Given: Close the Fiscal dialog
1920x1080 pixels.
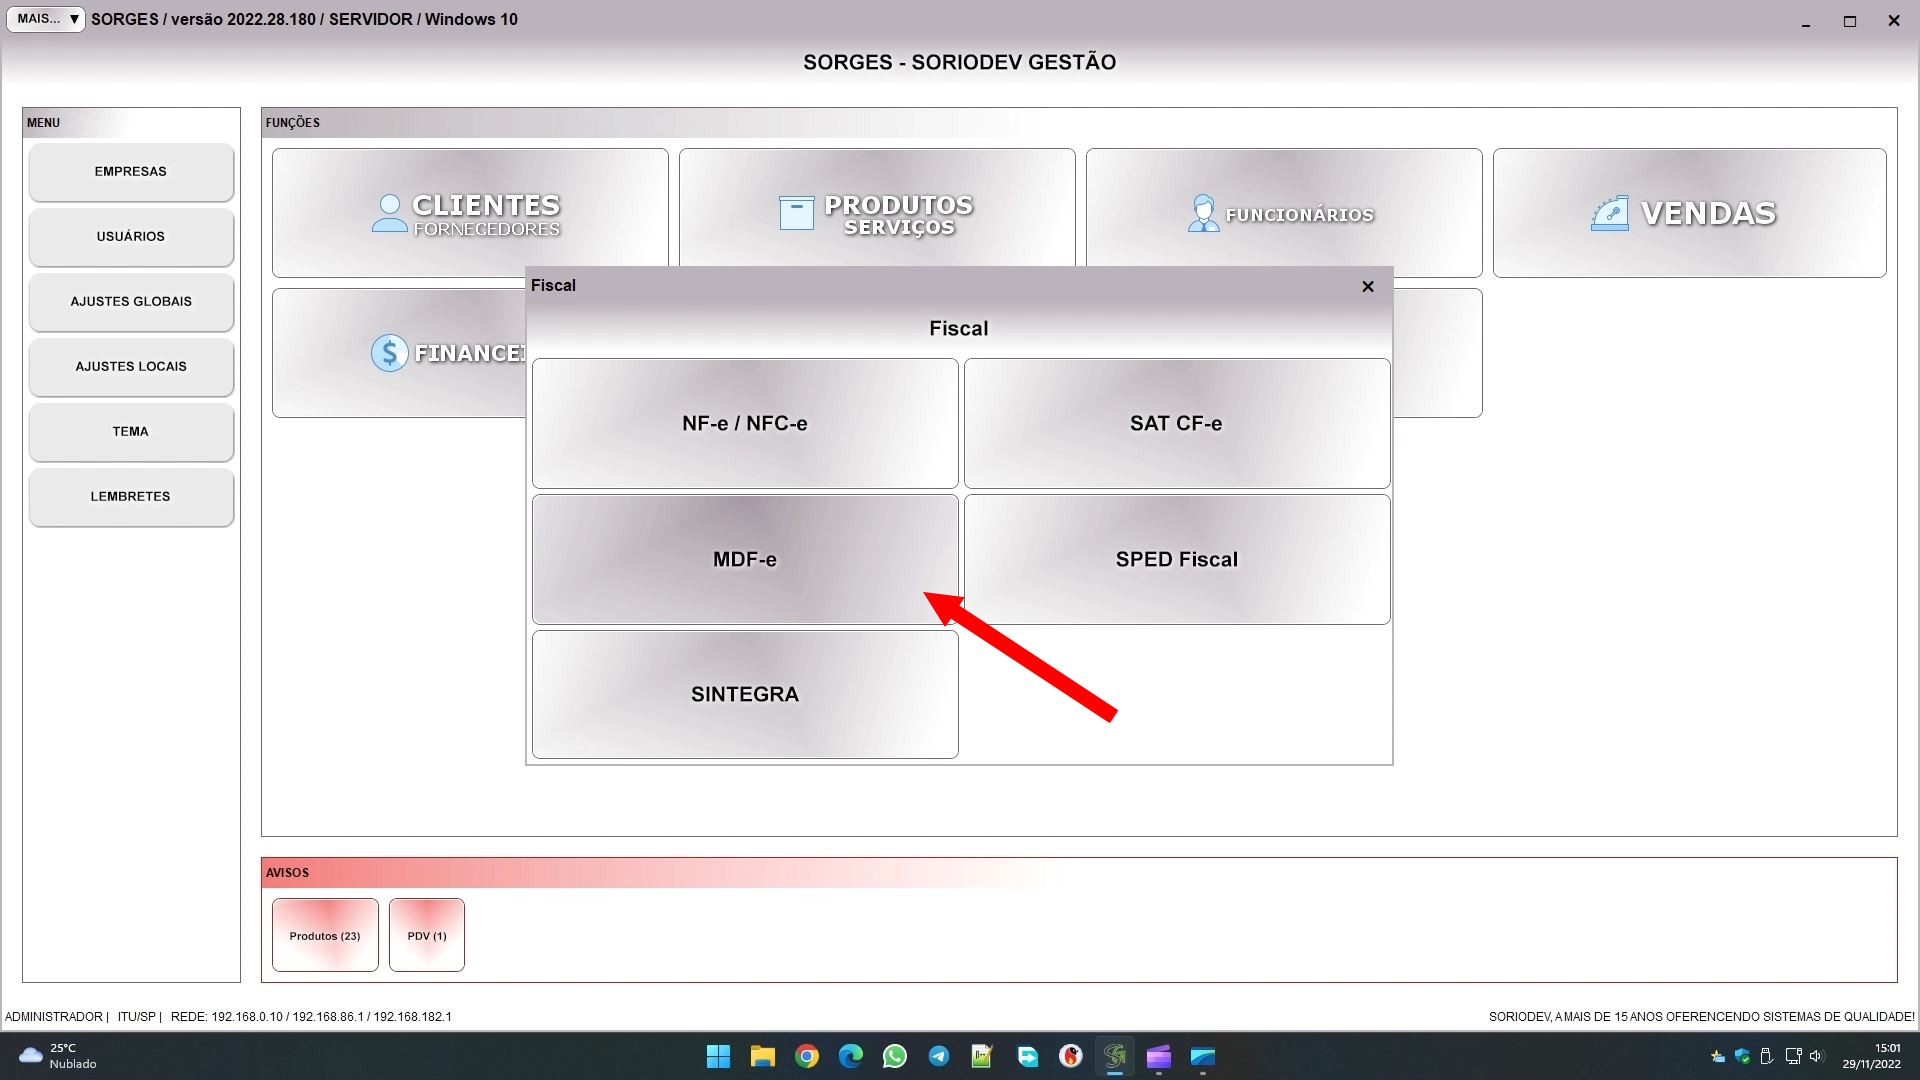Looking at the screenshot, I should (x=1368, y=286).
